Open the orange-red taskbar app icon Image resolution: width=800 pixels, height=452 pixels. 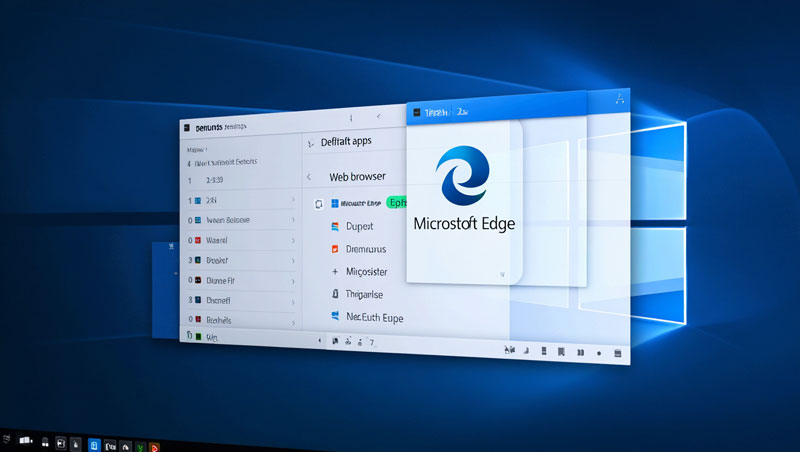[155, 448]
